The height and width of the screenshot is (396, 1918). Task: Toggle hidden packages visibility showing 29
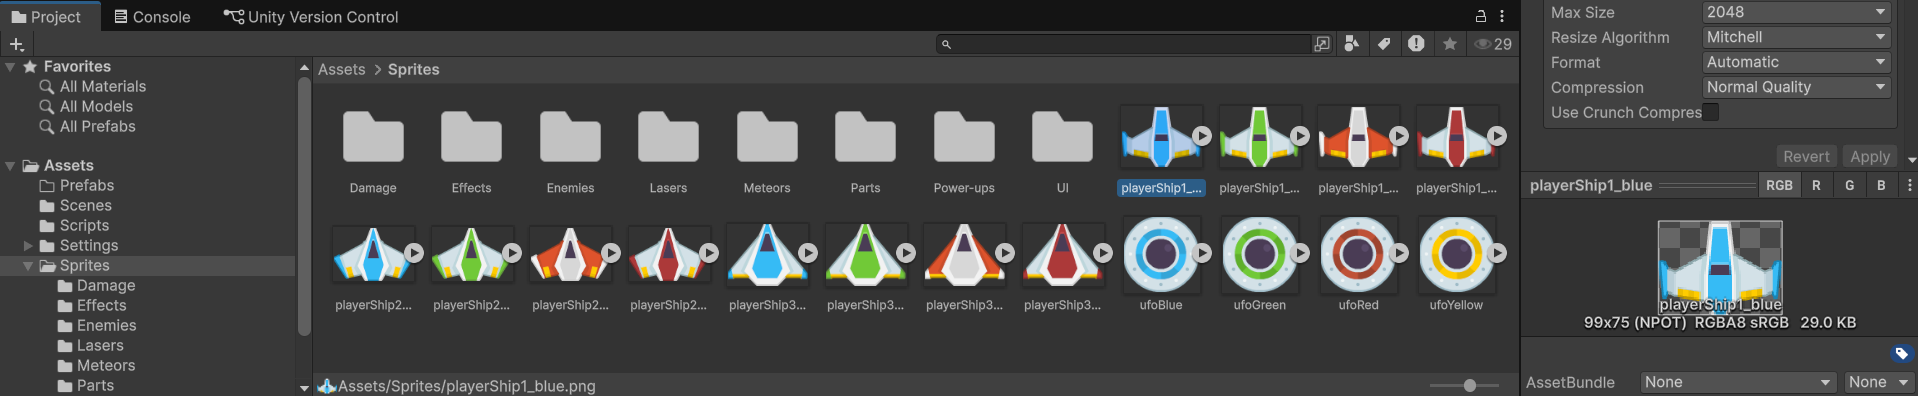click(x=1493, y=44)
